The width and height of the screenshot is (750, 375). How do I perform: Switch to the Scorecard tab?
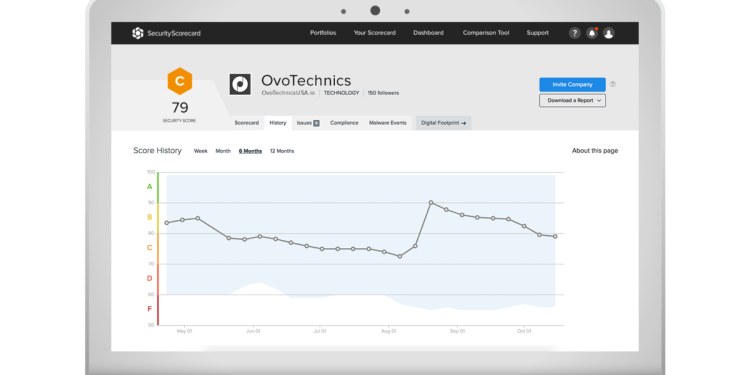(x=247, y=123)
